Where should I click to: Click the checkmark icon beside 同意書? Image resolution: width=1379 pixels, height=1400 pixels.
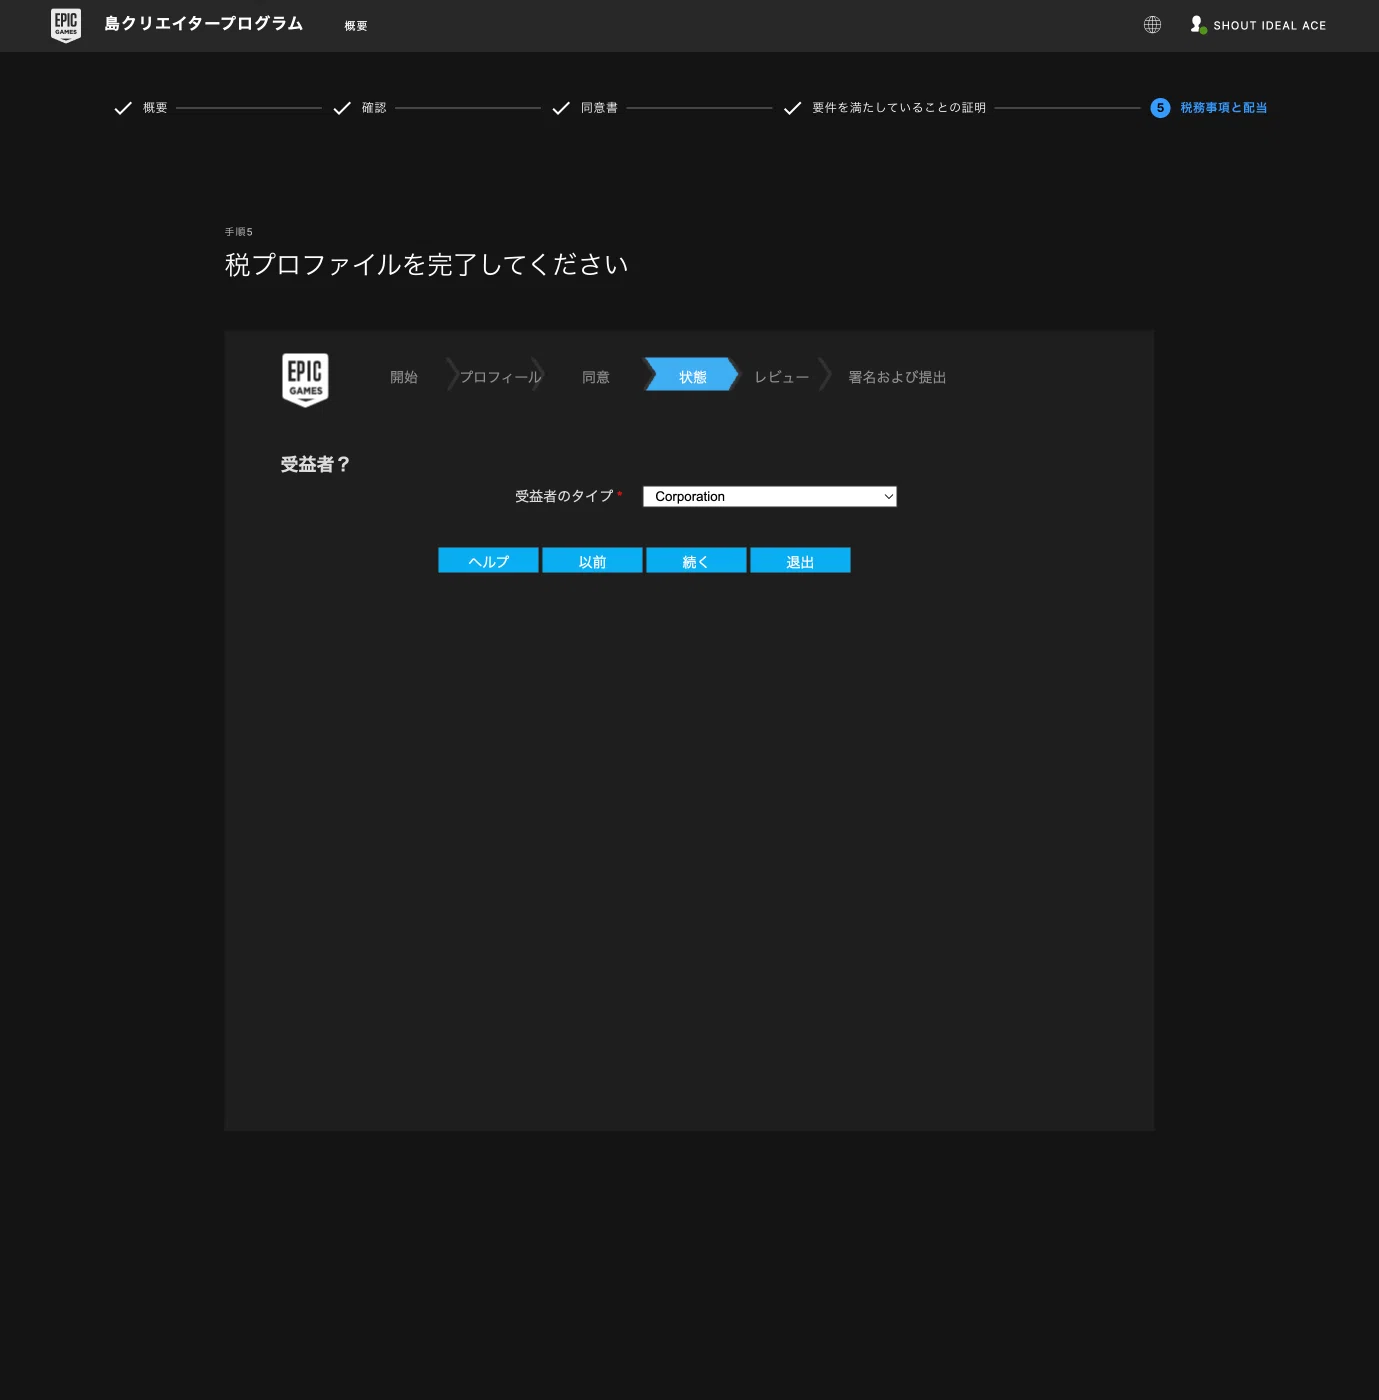click(x=561, y=108)
